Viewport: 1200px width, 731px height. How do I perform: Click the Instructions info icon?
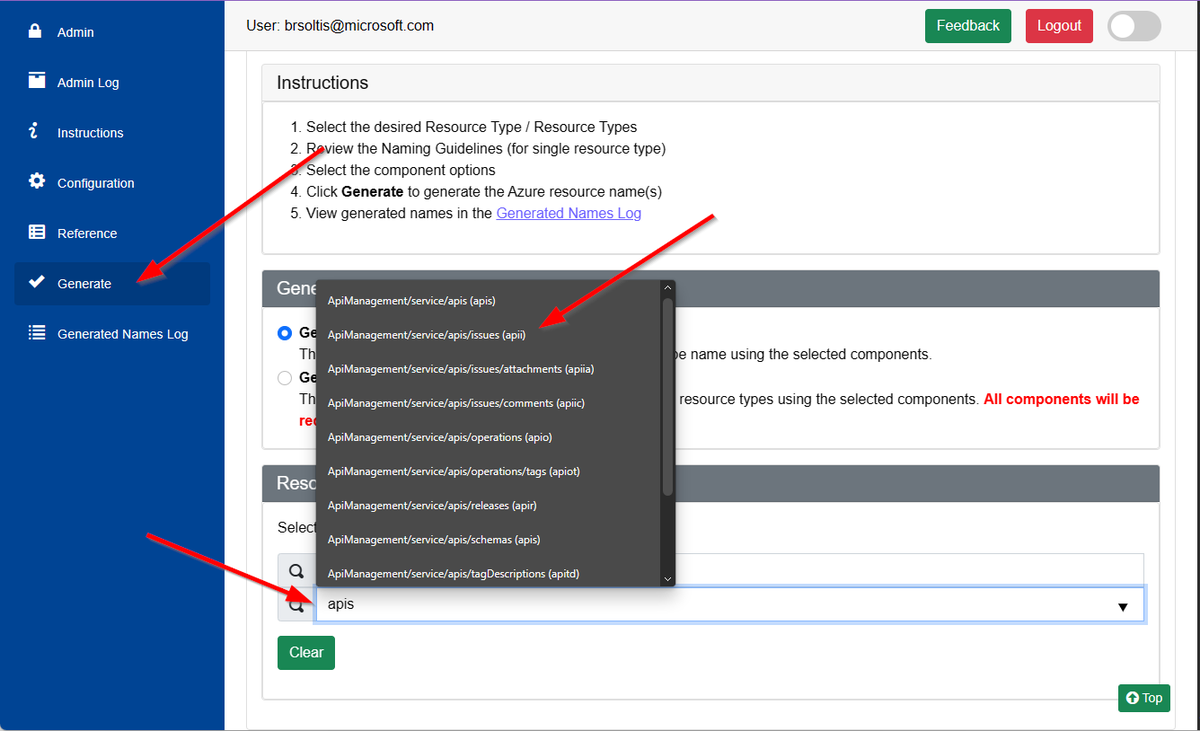(x=34, y=131)
